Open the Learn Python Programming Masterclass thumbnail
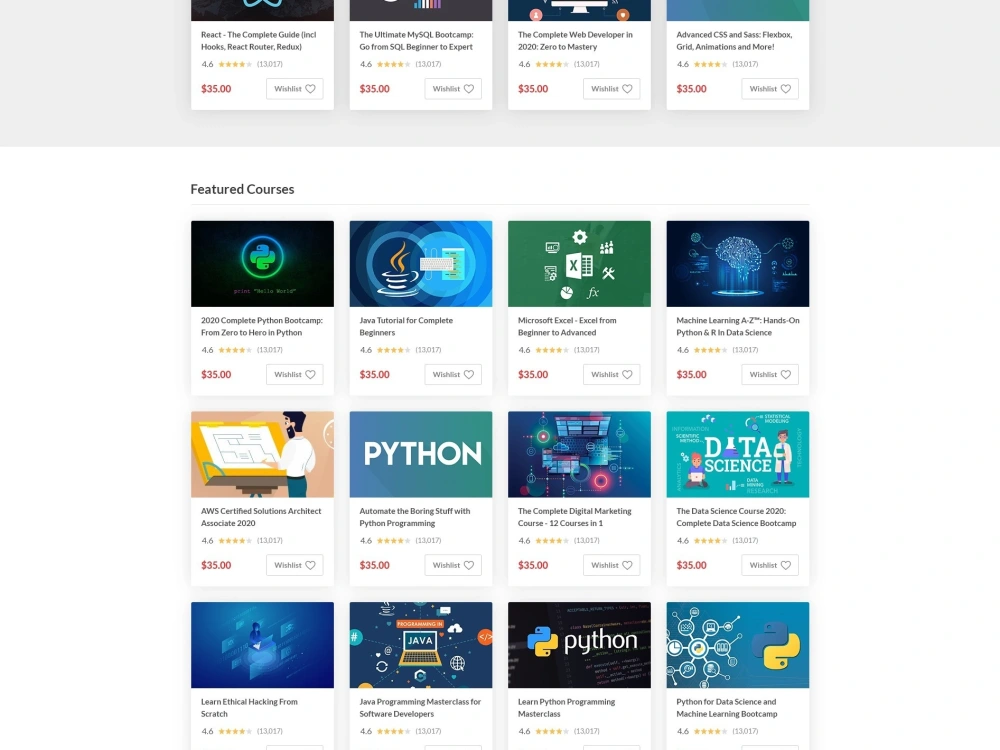 coord(579,645)
